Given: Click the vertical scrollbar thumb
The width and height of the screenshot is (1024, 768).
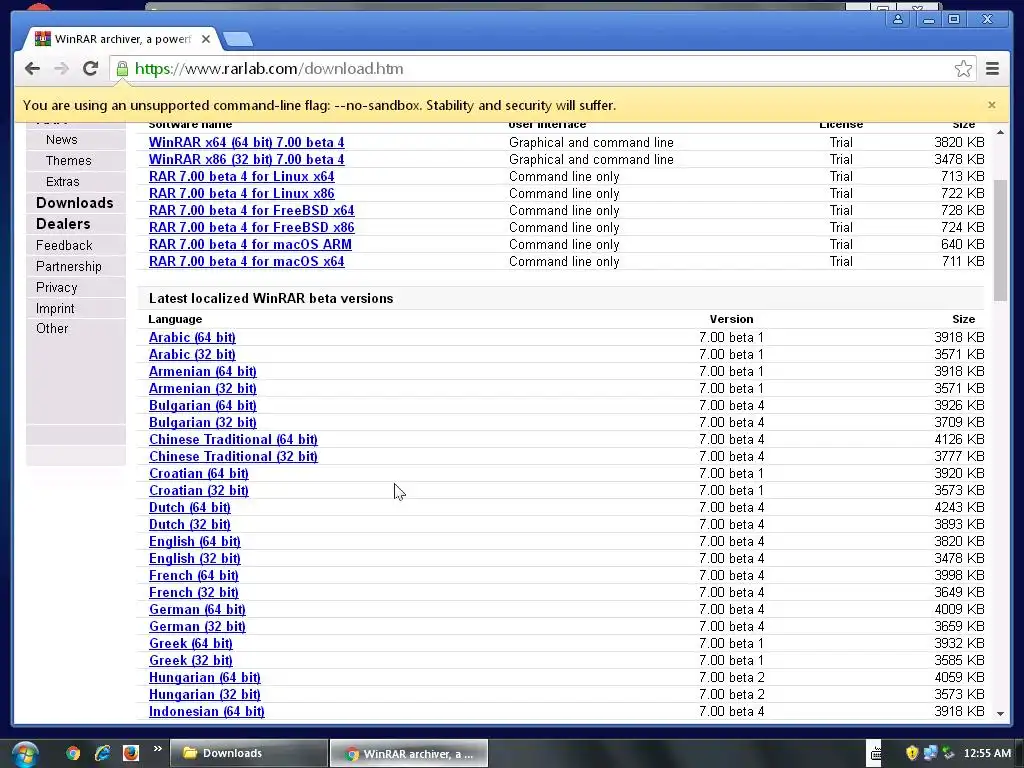Looking at the screenshot, I should click(1000, 240).
